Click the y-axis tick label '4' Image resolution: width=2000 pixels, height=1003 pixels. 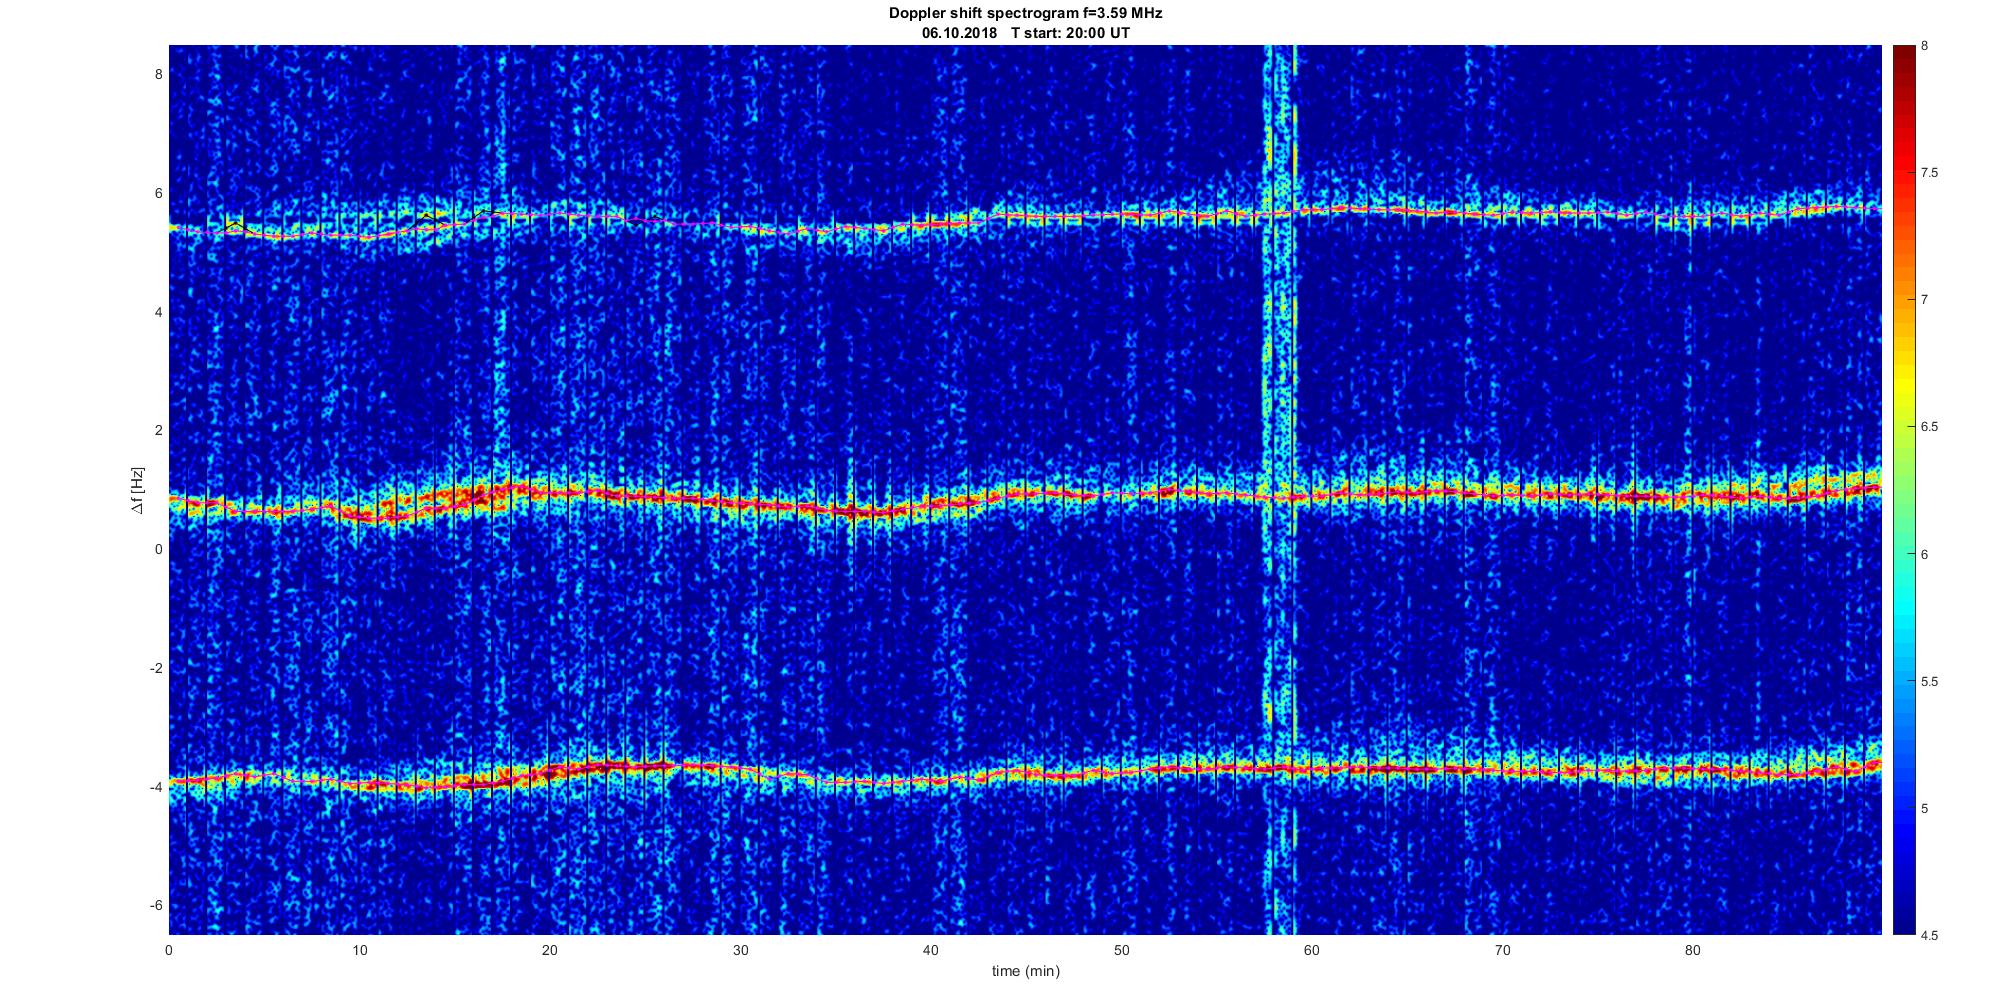click(157, 312)
